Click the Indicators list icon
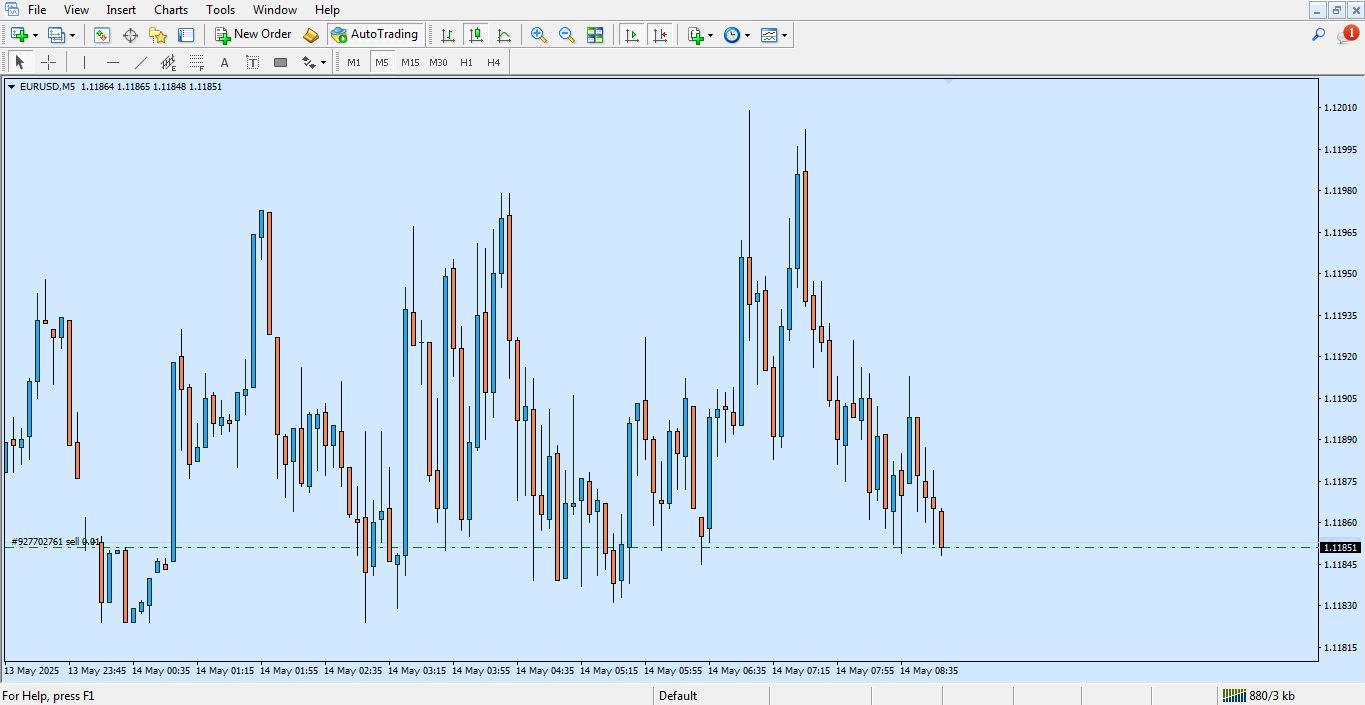 click(x=696, y=35)
